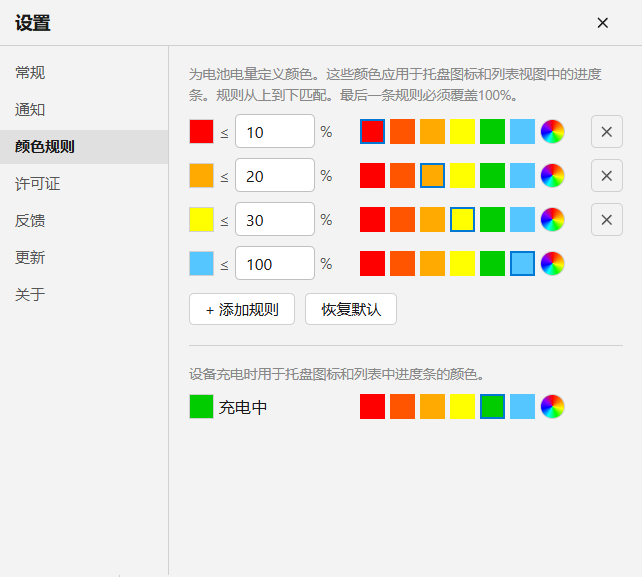This screenshot has height=577, width=642.
Task: Delete the 10% color rule
Action: (606, 132)
